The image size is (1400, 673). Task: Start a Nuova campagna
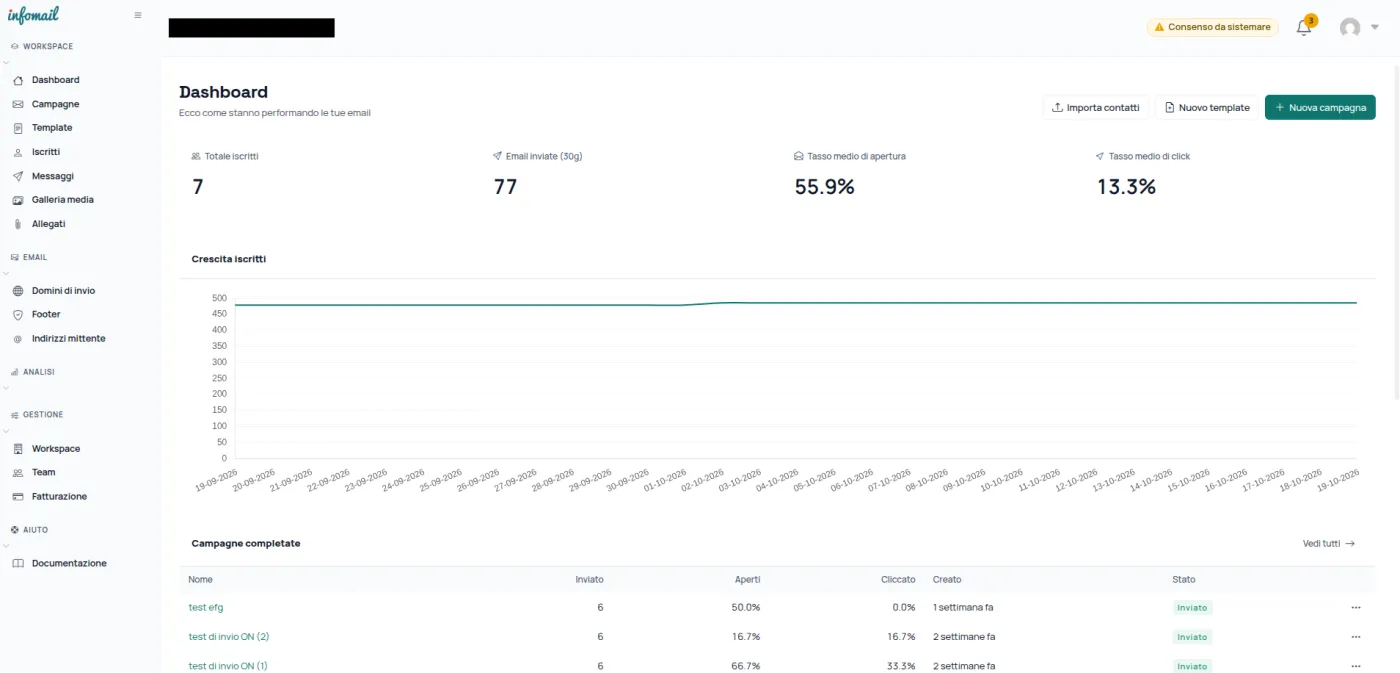click(1320, 107)
